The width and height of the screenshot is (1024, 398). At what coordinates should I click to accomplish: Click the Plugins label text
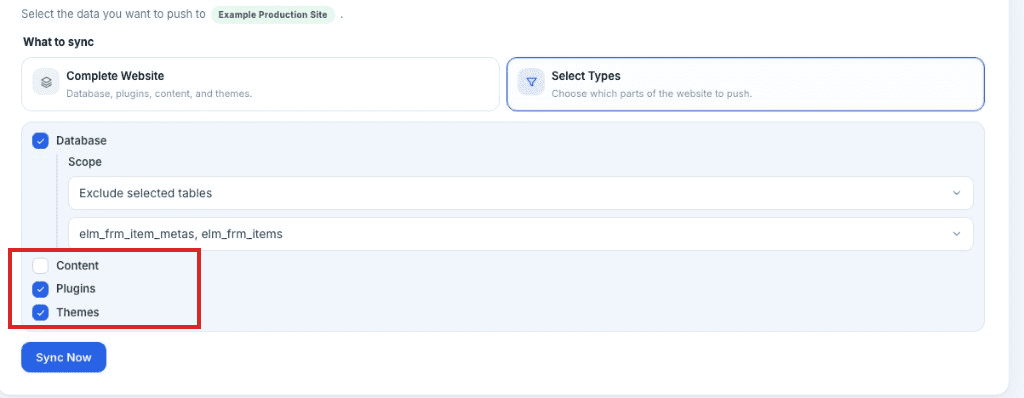click(76, 288)
